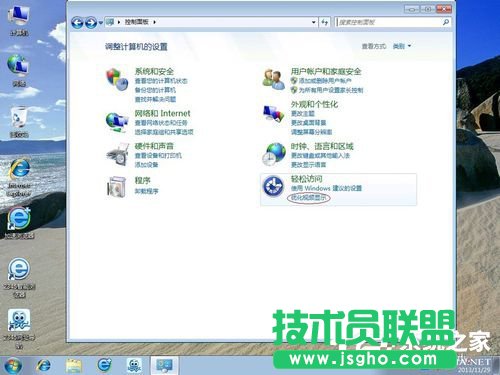The image size is (500, 375).
Task: Click 更改主题 link
Action: pos(303,113)
